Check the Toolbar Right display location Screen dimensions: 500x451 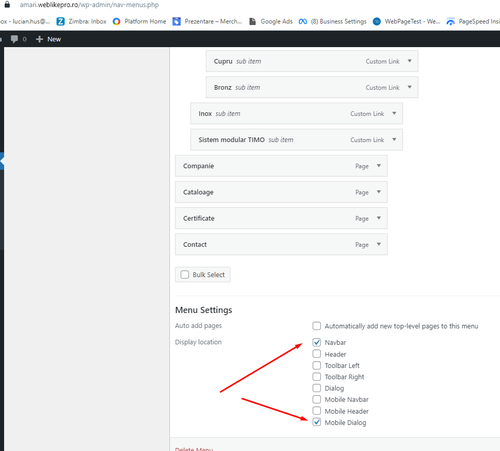pyautogui.click(x=317, y=377)
